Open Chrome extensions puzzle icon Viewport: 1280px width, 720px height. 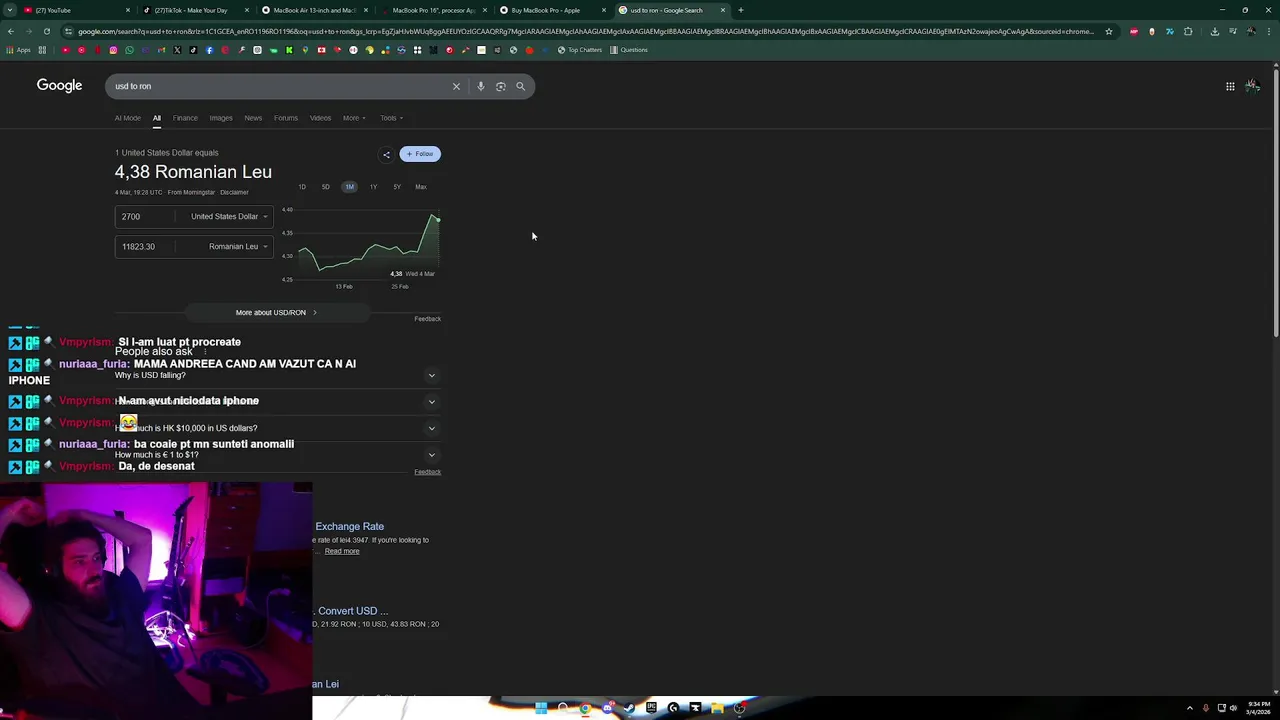[x=1188, y=31]
